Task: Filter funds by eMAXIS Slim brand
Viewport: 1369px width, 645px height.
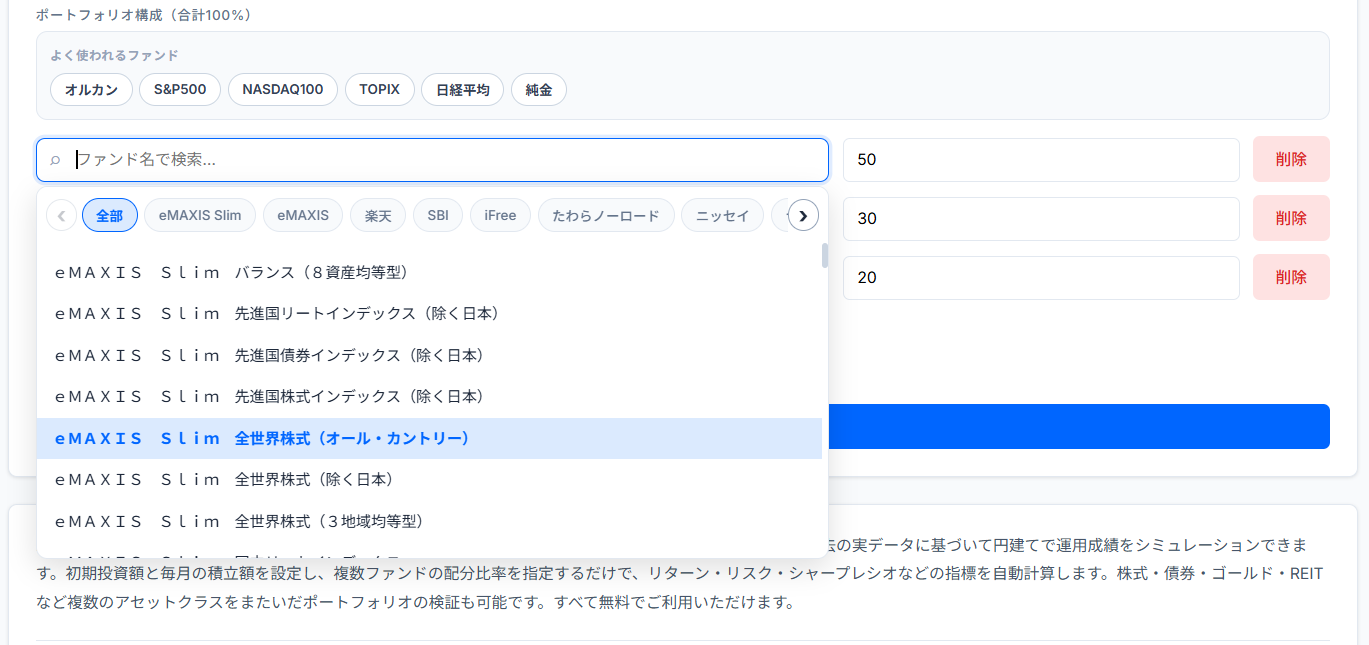Action: 199,214
